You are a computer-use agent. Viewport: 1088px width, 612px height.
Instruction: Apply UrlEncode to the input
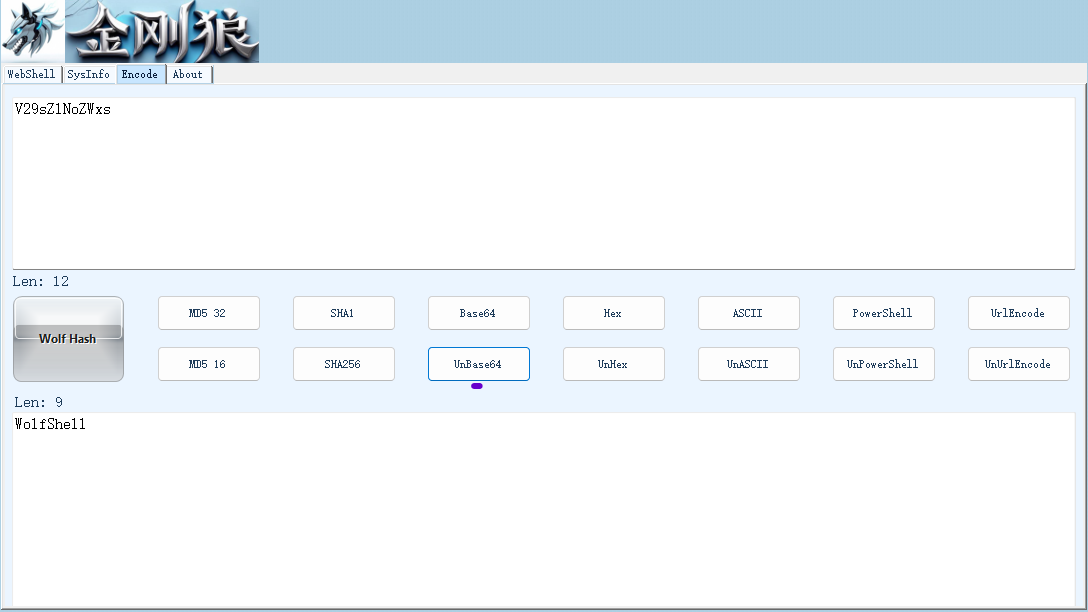coord(1019,313)
